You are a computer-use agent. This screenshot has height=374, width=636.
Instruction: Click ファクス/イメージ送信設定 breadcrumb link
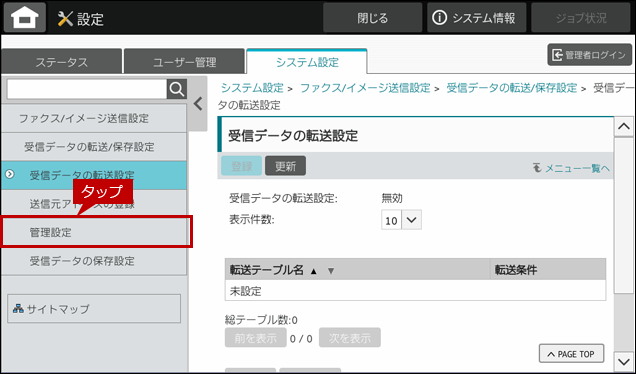[x=365, y=88]
